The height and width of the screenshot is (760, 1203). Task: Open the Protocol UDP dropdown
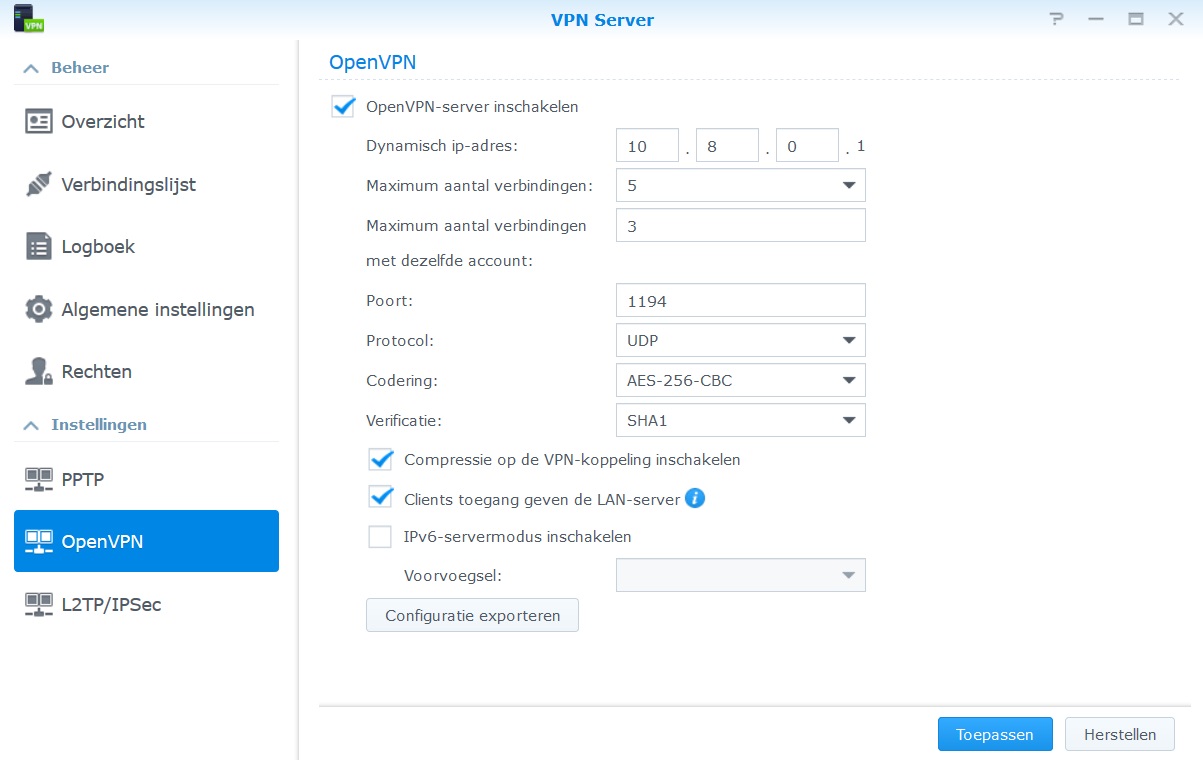click(x=740, y=340)
